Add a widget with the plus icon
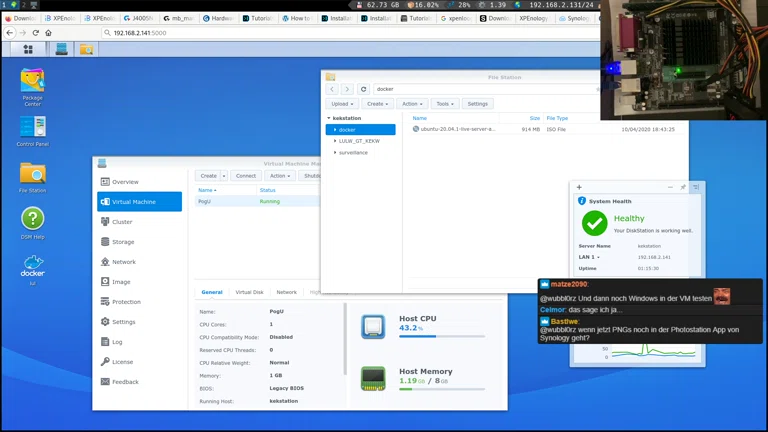This screenshot has height=432, width=768. 579,187
